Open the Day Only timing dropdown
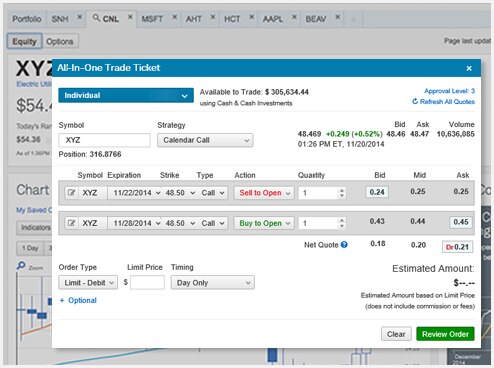The image size is (494, 368). (213, 283)
